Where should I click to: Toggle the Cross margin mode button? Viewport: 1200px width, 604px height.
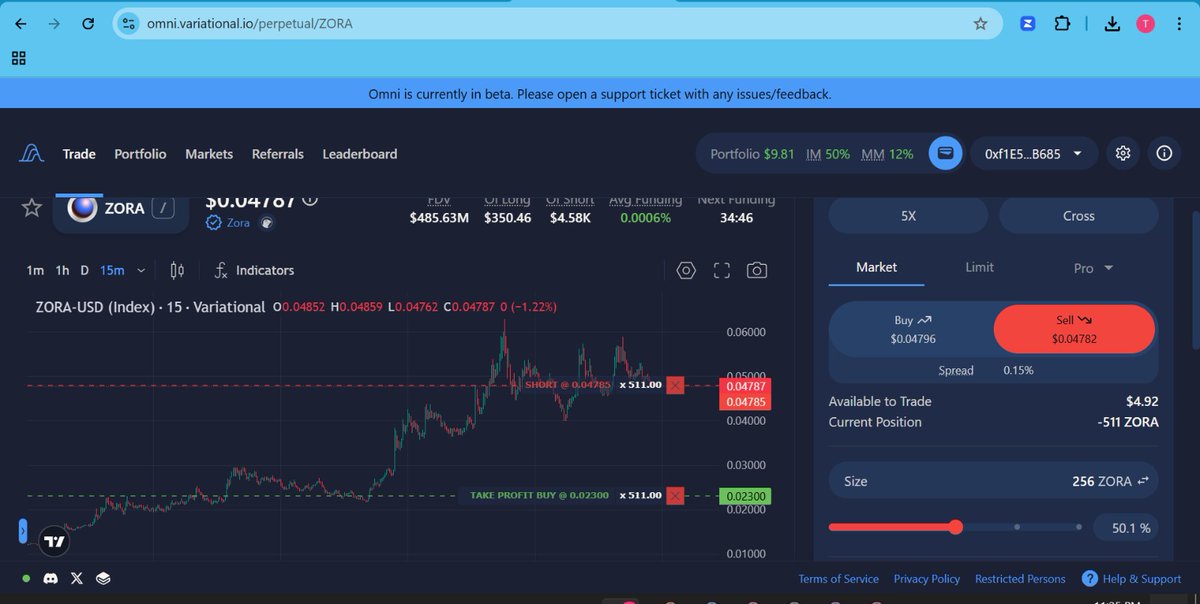(x=1078, y=216)
